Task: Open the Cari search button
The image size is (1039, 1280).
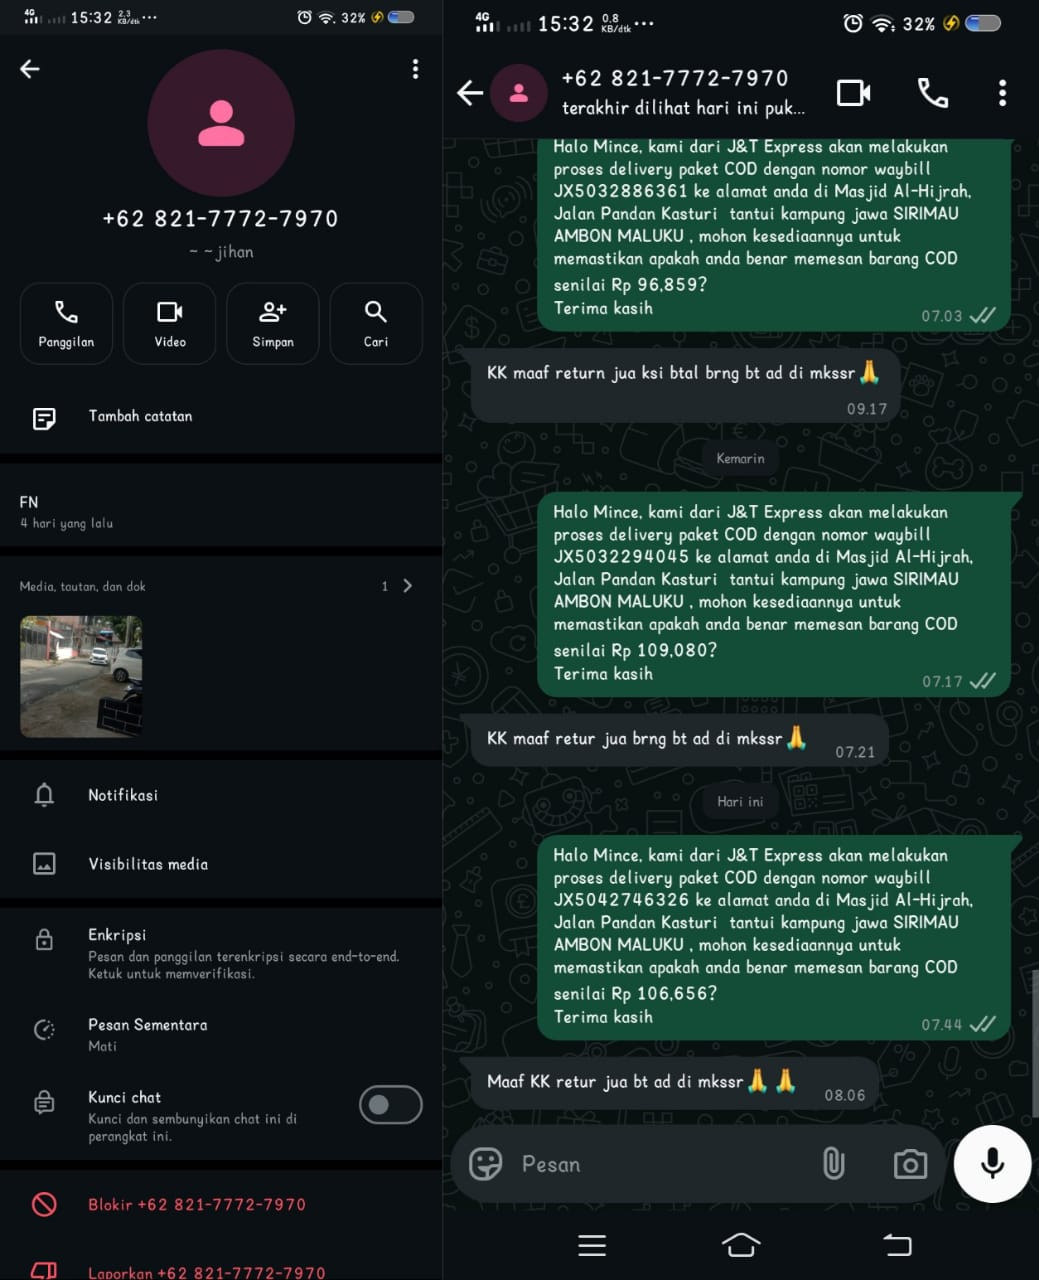Action: 376,323
